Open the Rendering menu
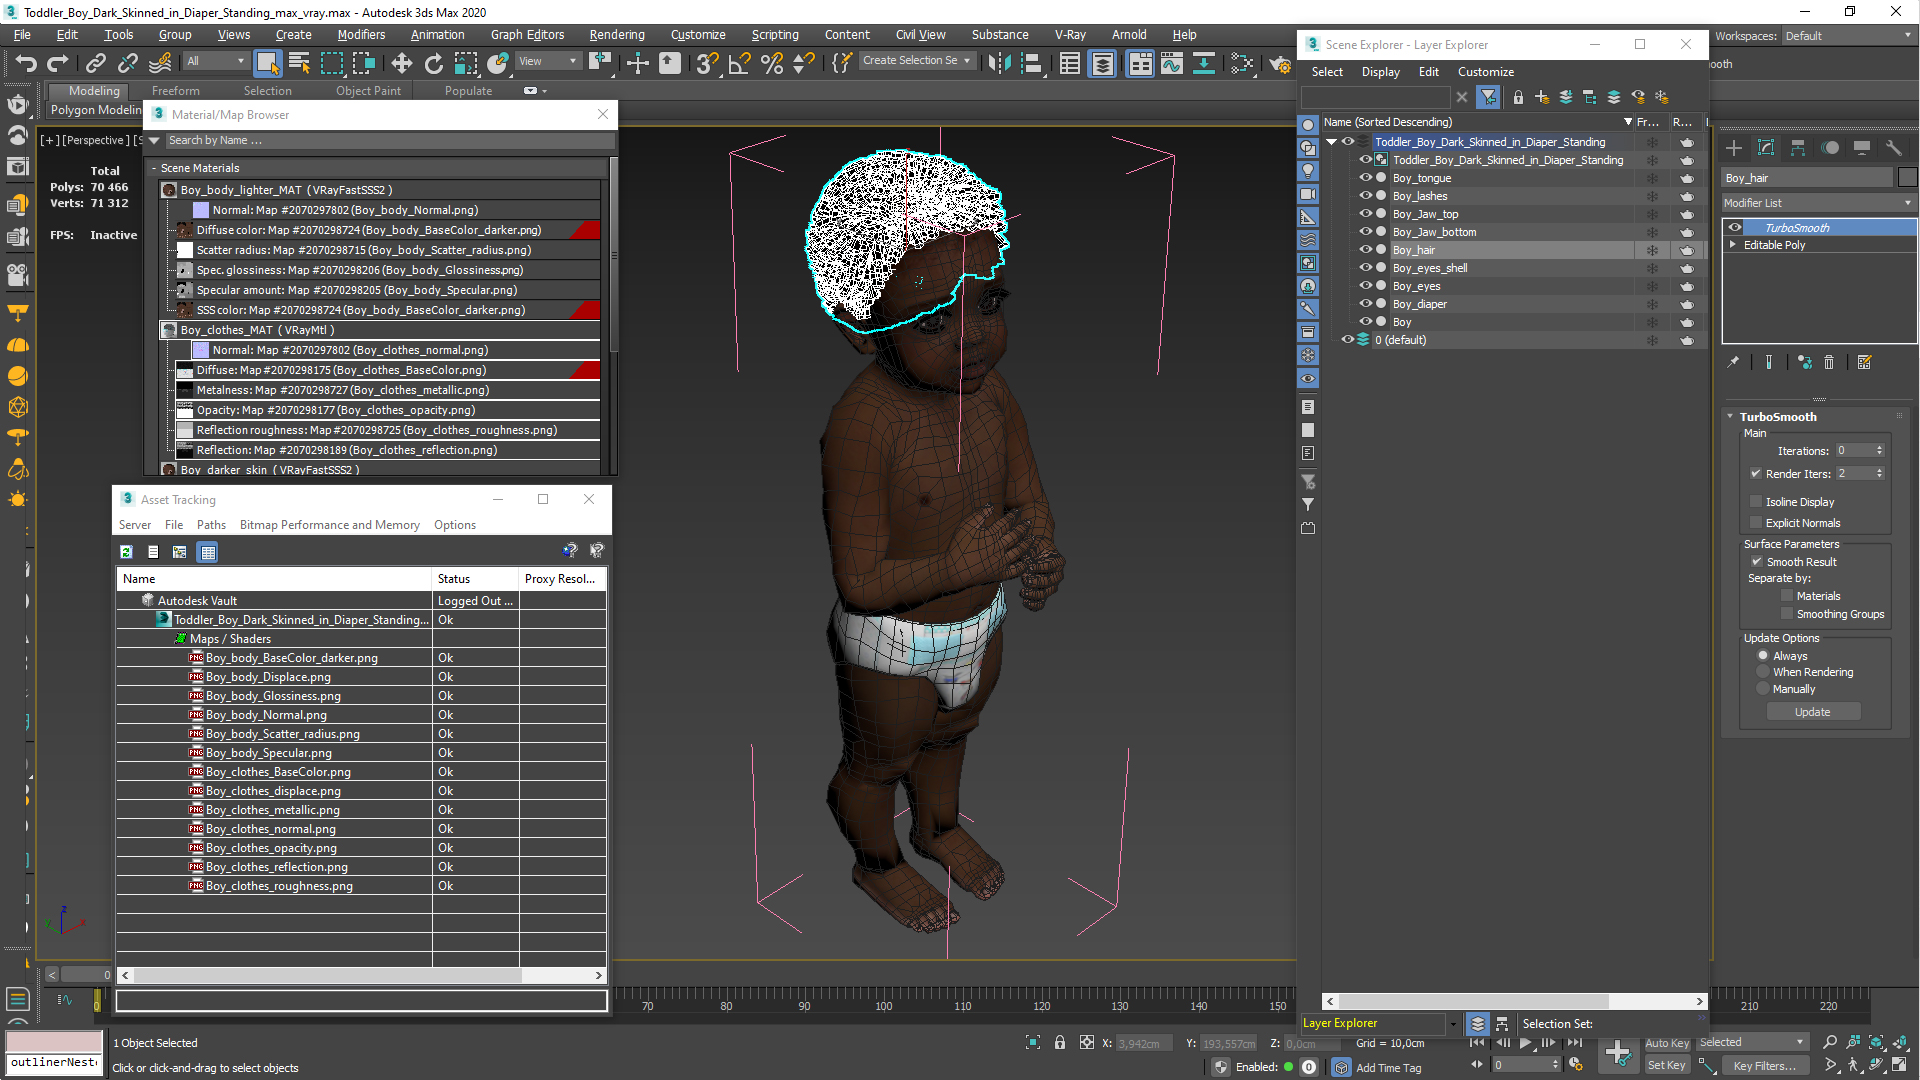This screenshot has width=1920, height=1080. pos(617,35)
